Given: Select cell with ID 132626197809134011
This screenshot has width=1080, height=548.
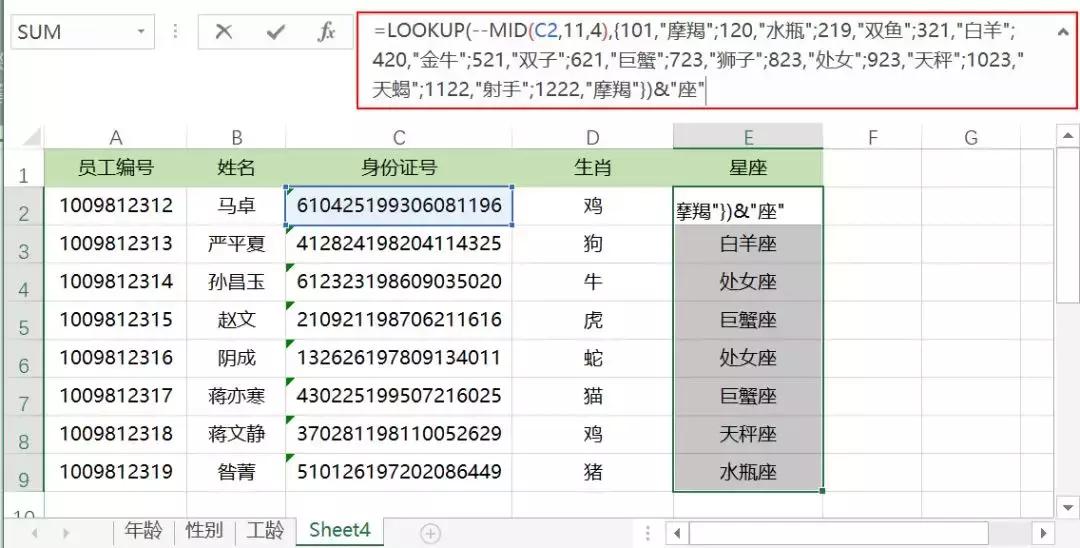Looking at the screenshot, I should point(399,358).
